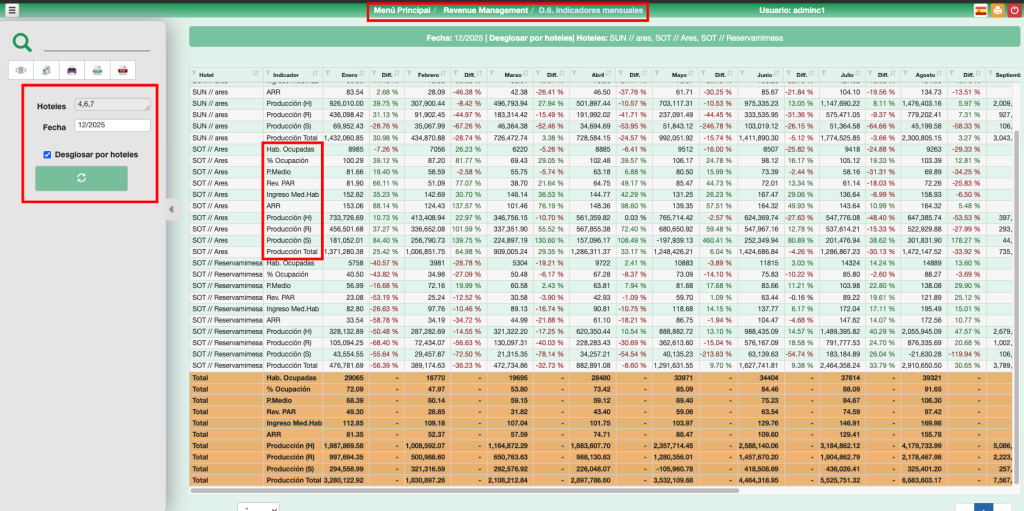Collapse the left sidebar with arrow handle
The image size is (1024, 511).
(x=169, y=209)
